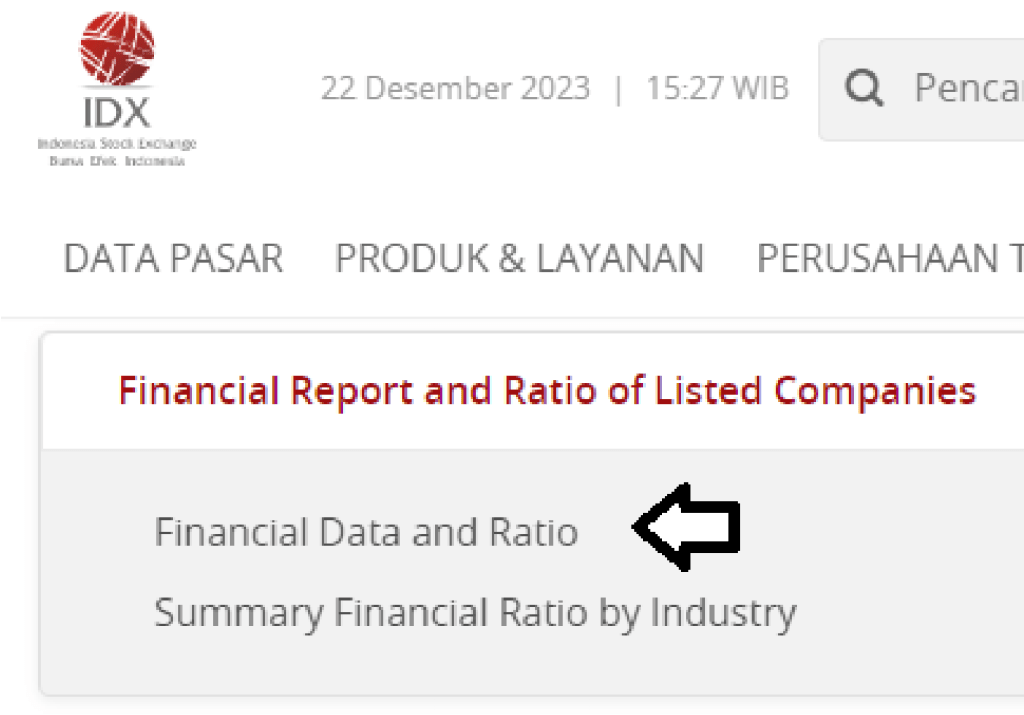This screenshot has width=1024, height=715.
Task: Click the WIB timezone label
Action: coord(761,89)
